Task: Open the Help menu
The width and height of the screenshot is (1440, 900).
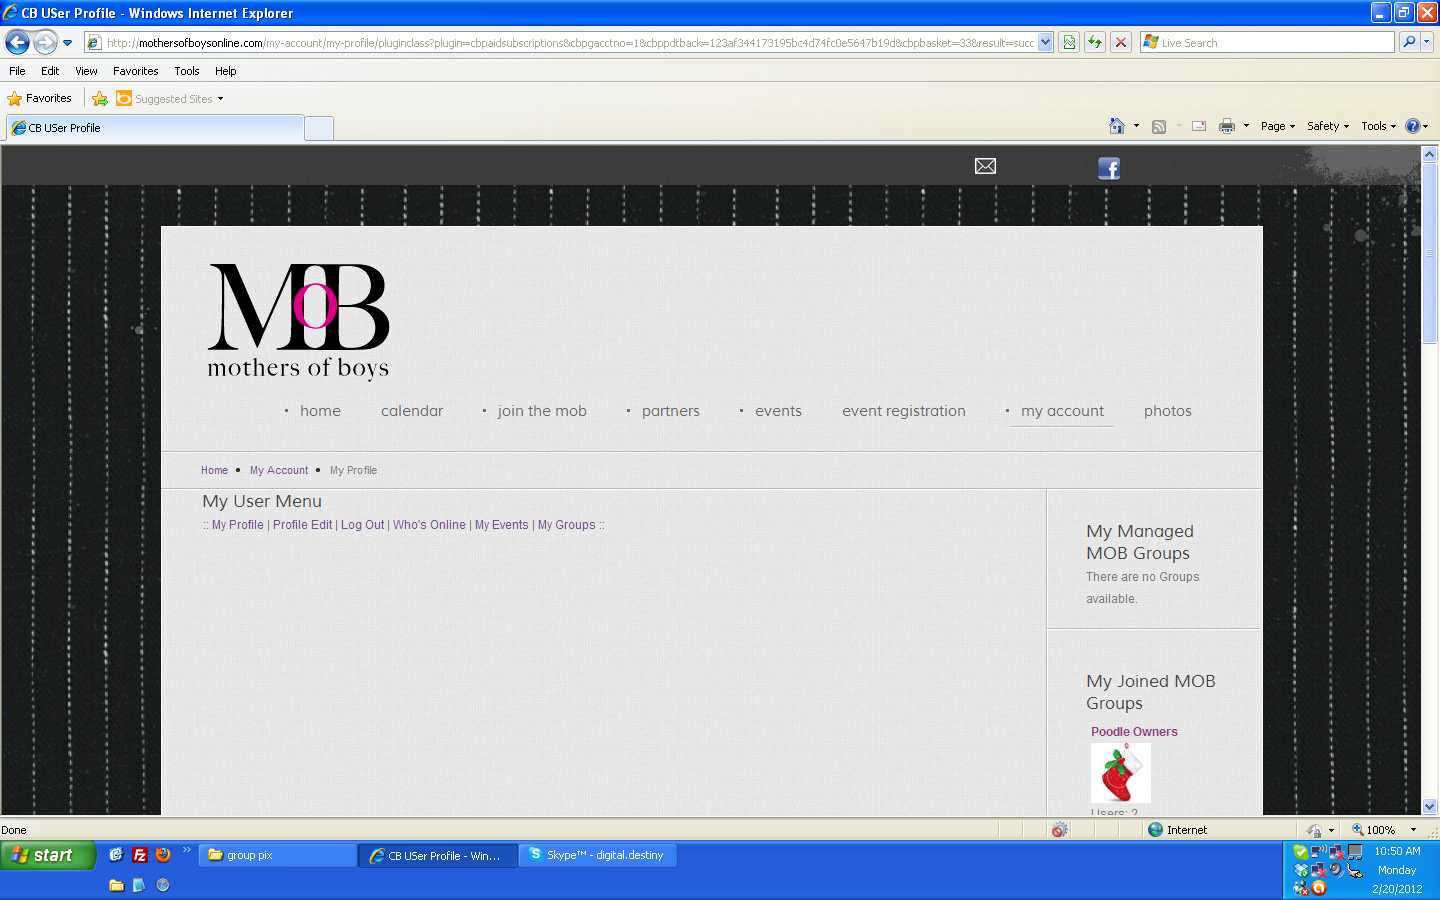Action: point(226,71)
